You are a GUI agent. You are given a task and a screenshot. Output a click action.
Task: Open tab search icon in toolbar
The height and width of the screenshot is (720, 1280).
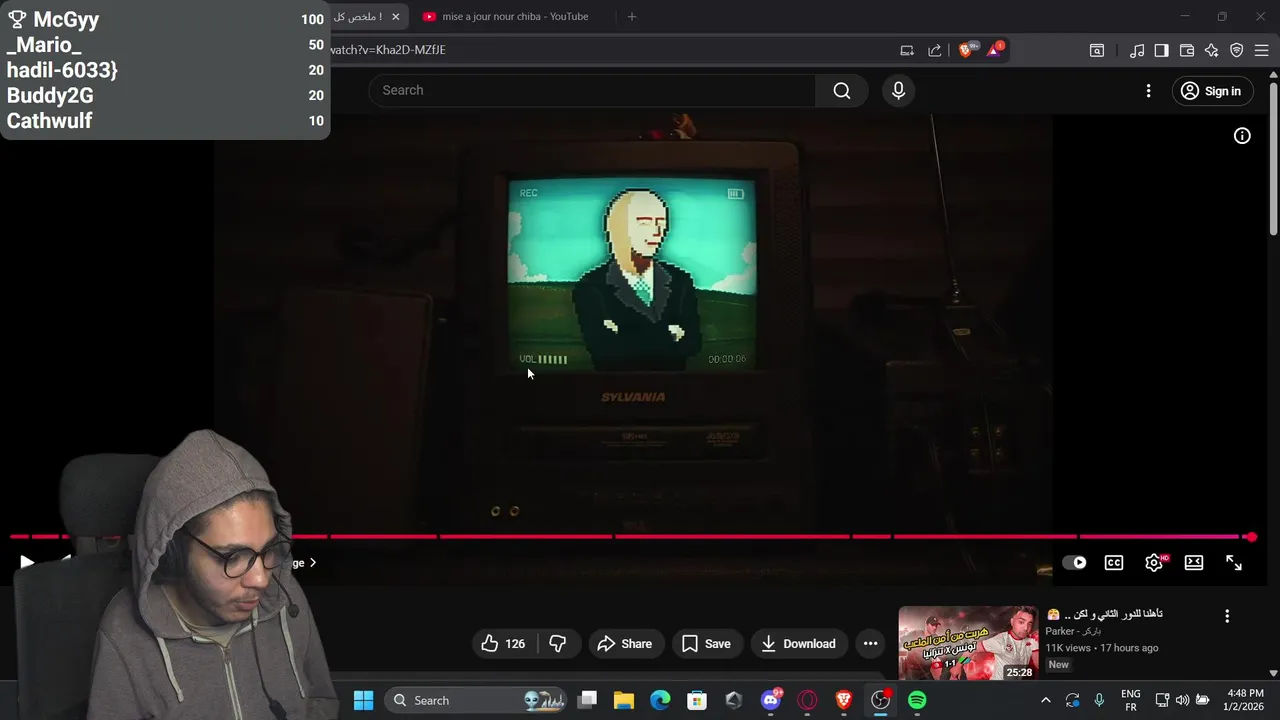click(1097, 50)
